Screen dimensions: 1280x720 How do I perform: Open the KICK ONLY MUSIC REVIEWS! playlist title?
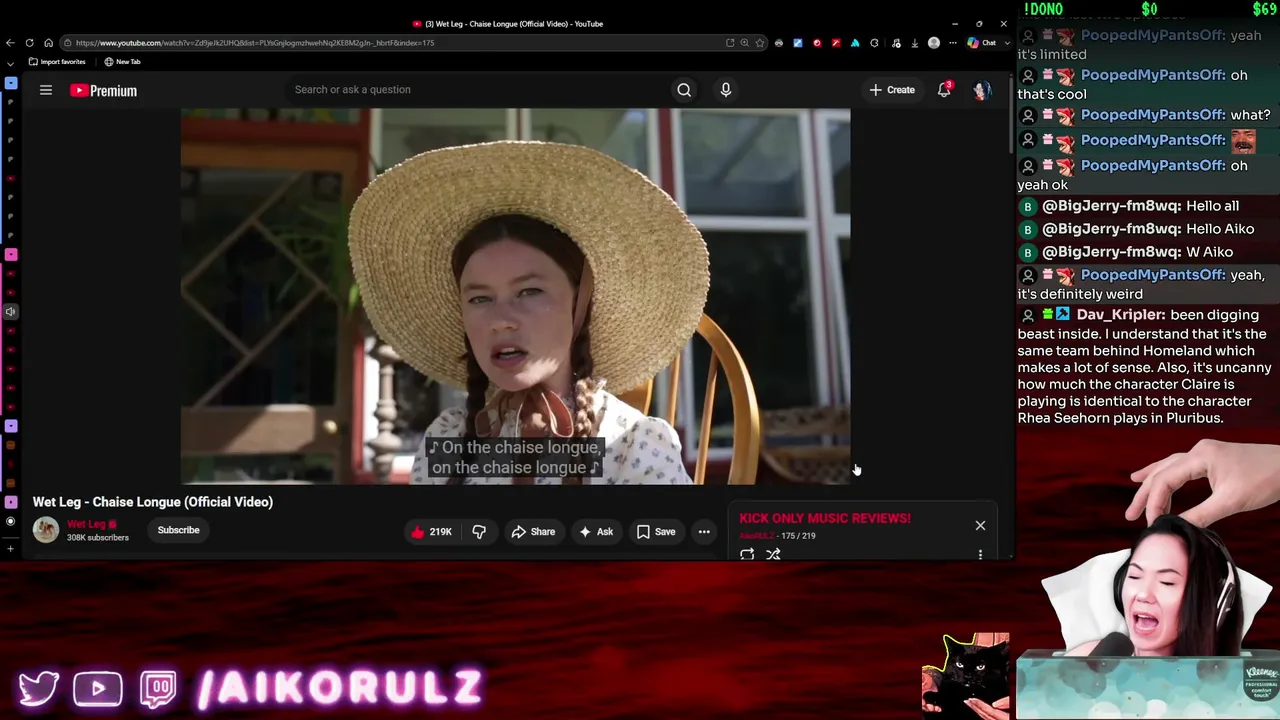click(825, 518)
